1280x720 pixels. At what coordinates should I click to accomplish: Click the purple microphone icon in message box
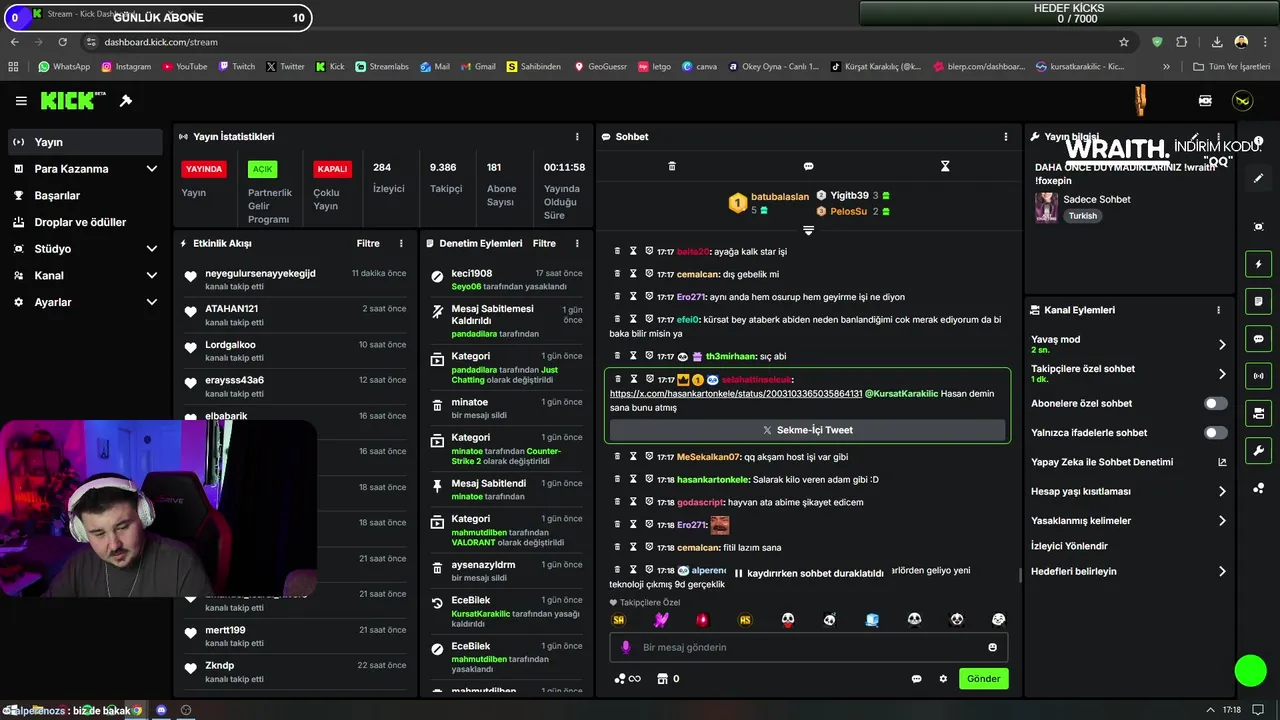[626, 647]
